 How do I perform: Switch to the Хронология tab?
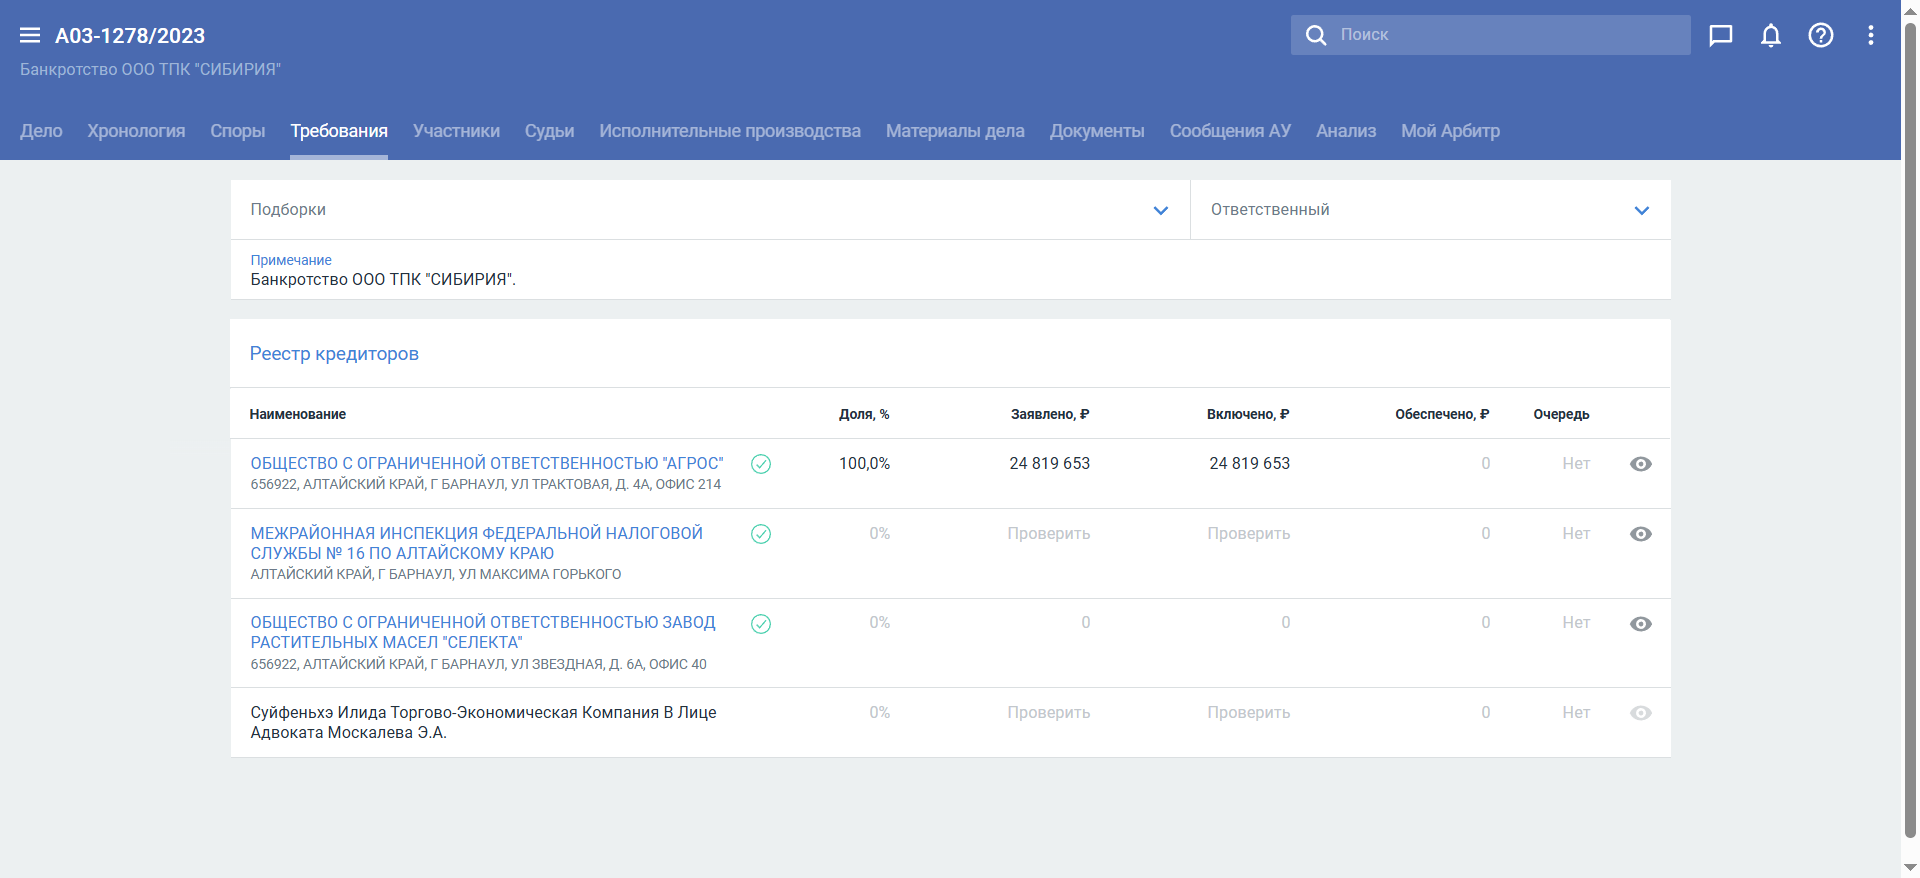point(136,131)
